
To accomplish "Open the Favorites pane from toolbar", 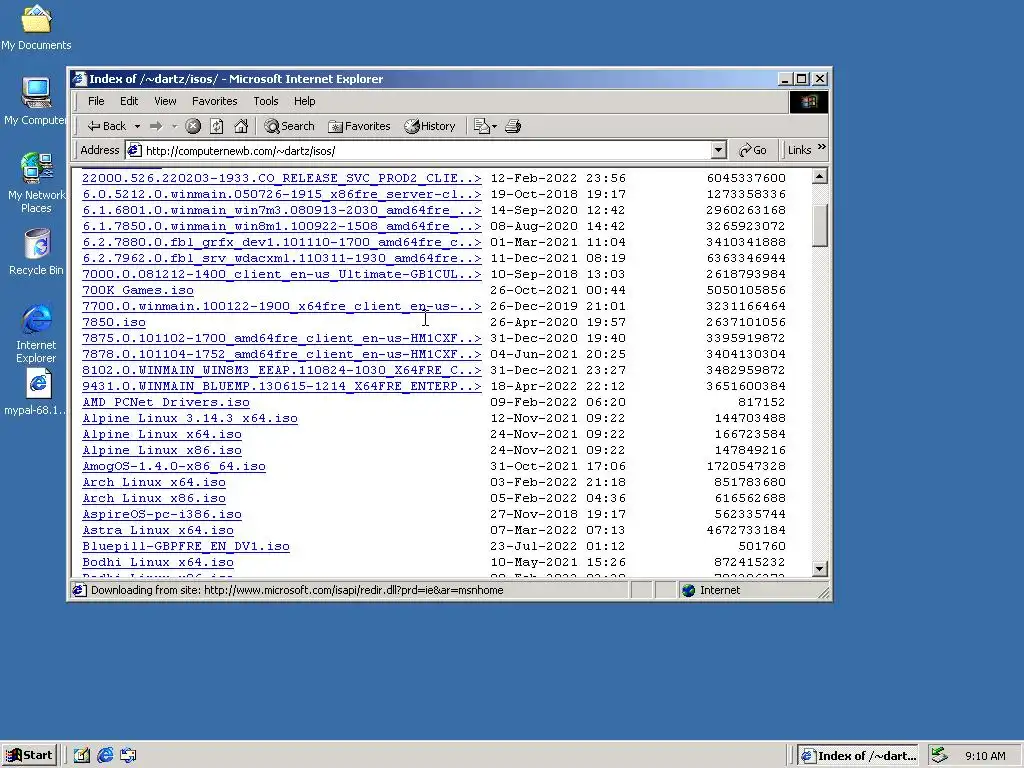I will coord(359,126).
